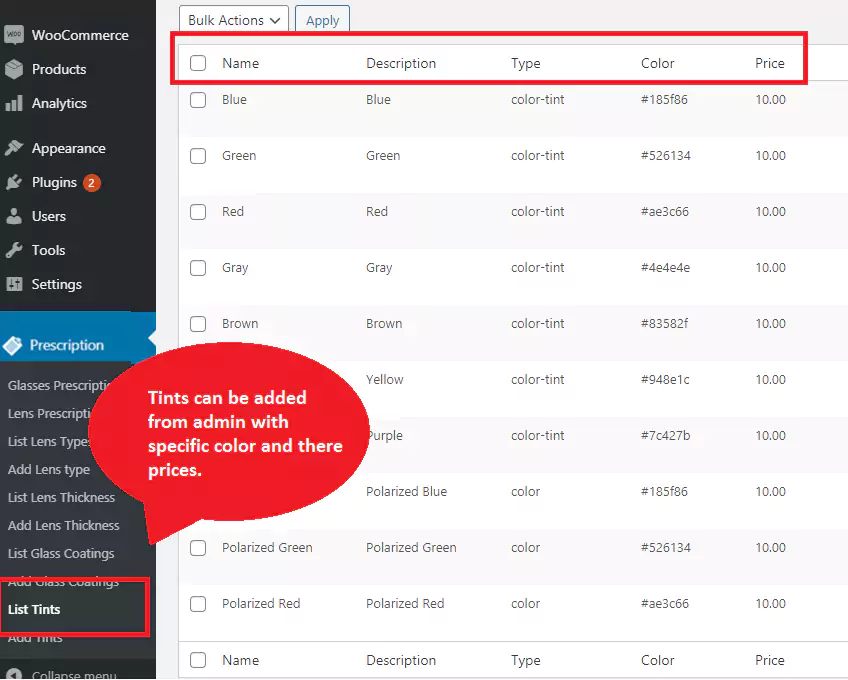The image size is (848, 680).
Task: Click the Brown tint name cell
Action: click(240, 324)
